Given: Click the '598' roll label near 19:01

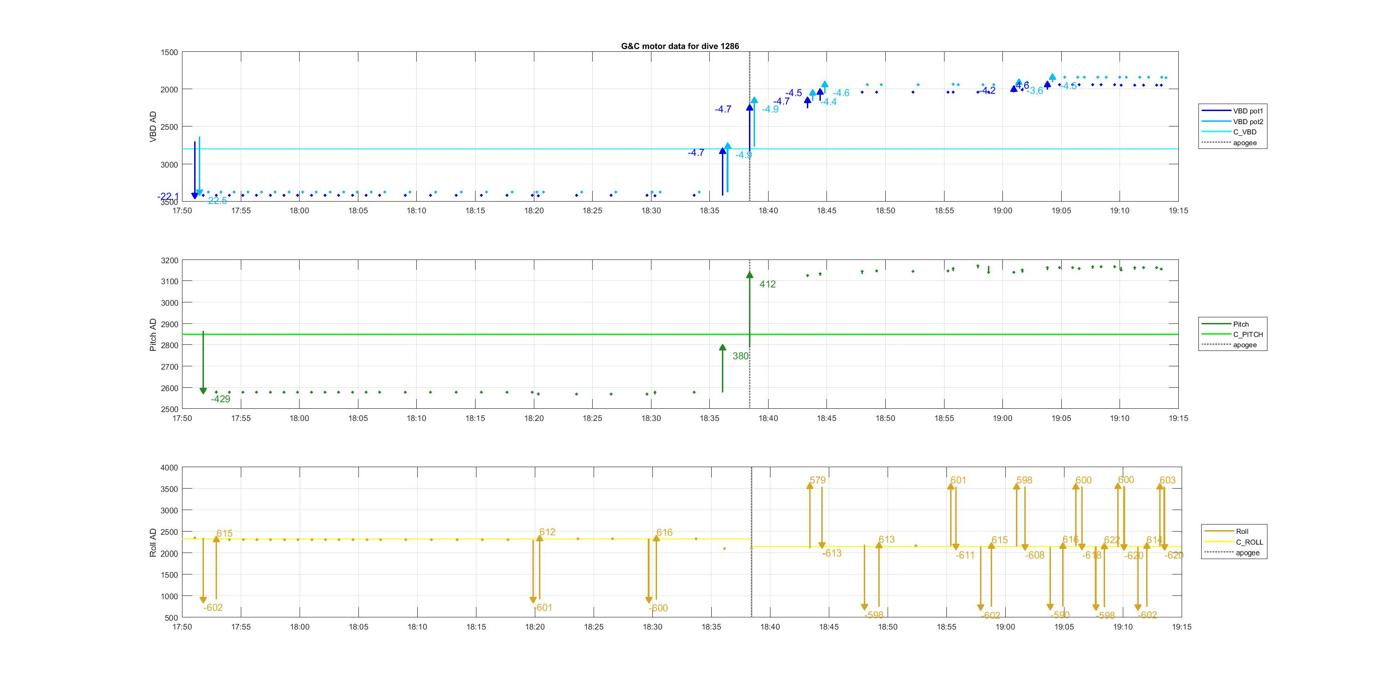Looking at the screenshot, I should 1024,480.
